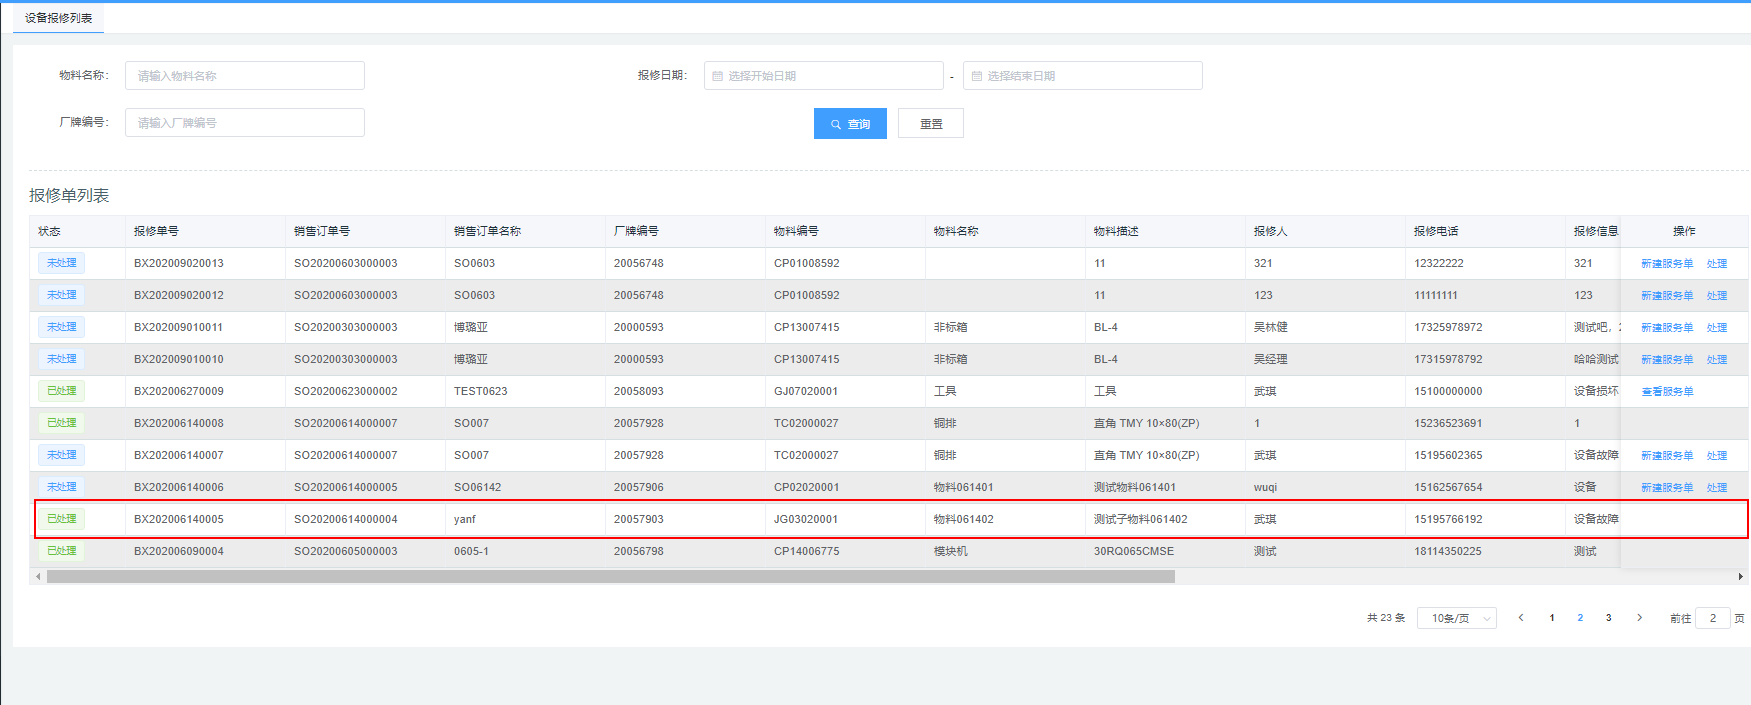Click the 重置 reset button
1751x705 pixels.
point(930,124)
